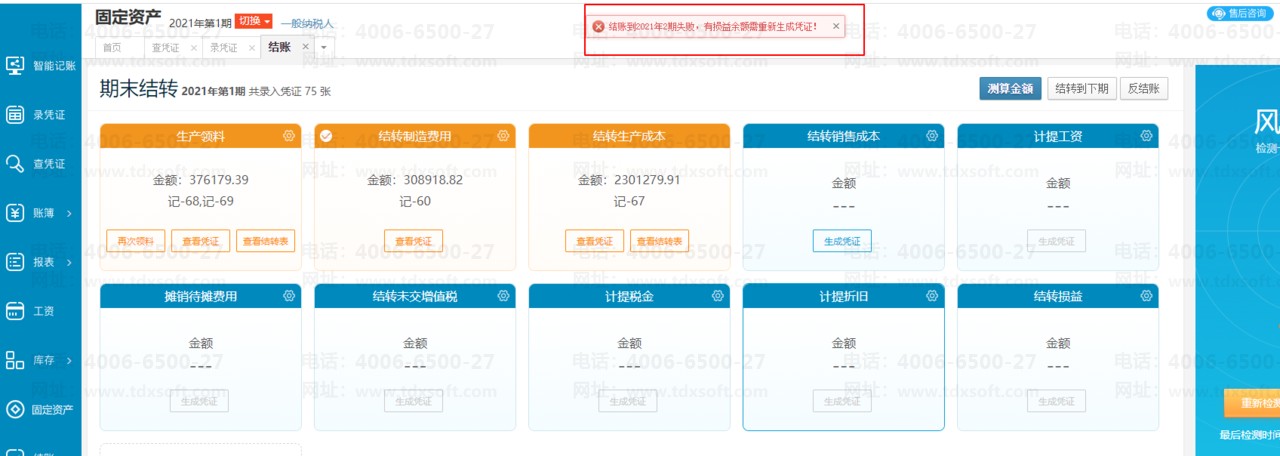The height and width of the screenshot is (456, 1280).
Task: Open the 切换 period dropdown
Action: [254, 22]
